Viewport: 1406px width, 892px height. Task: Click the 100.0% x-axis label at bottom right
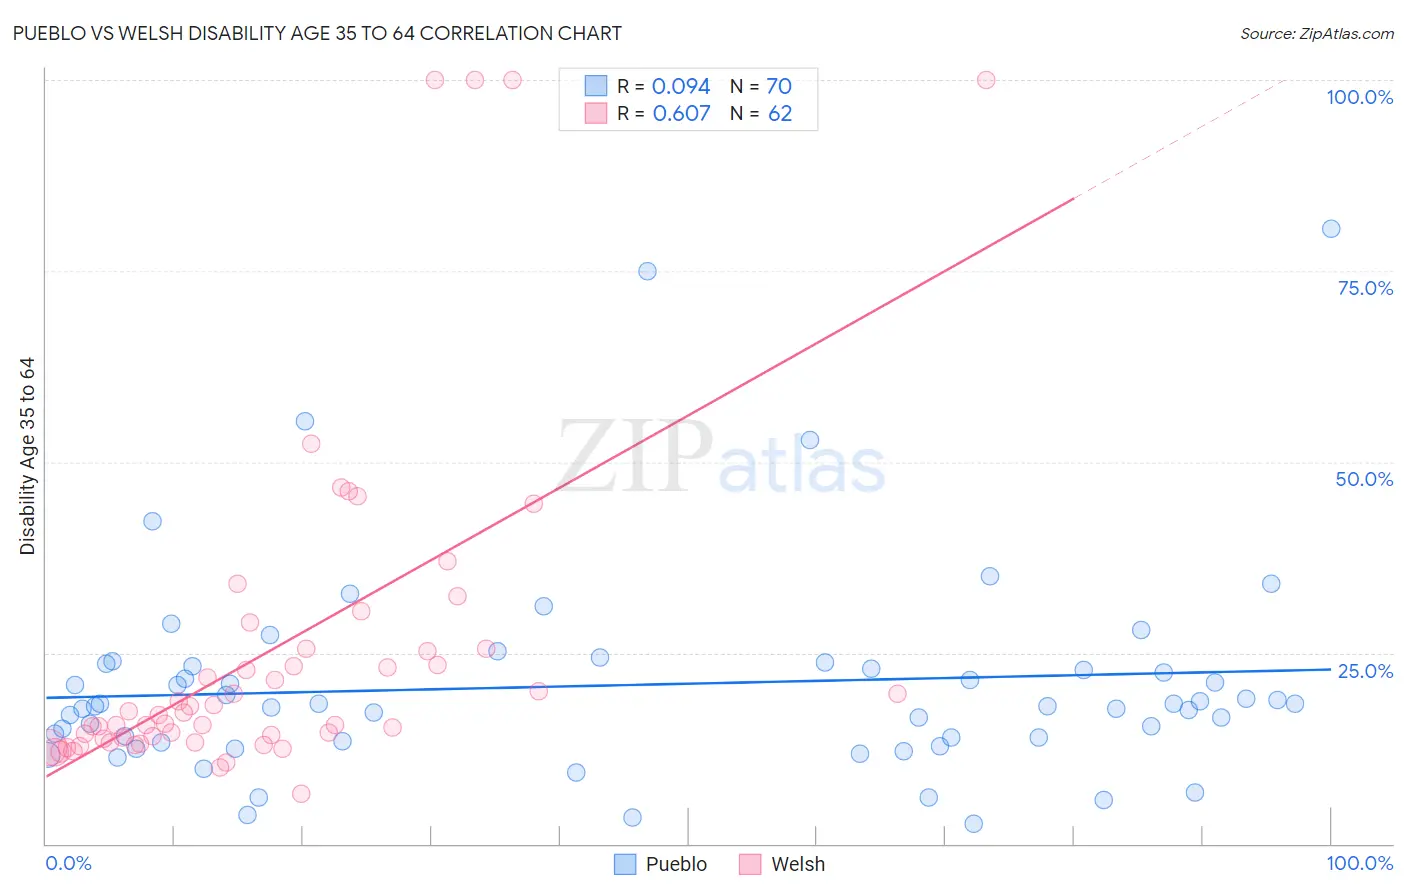click(x=1359, y=863)
